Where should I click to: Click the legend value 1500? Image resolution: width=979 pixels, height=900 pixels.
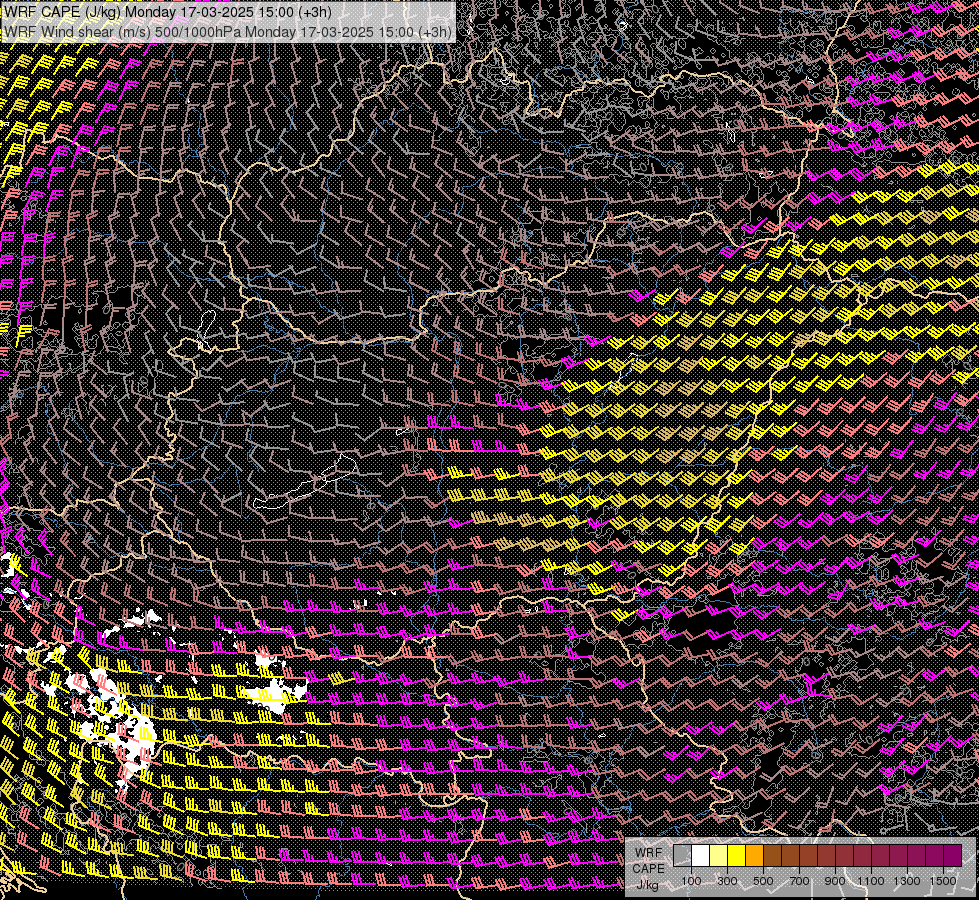[x=943, y=881]
